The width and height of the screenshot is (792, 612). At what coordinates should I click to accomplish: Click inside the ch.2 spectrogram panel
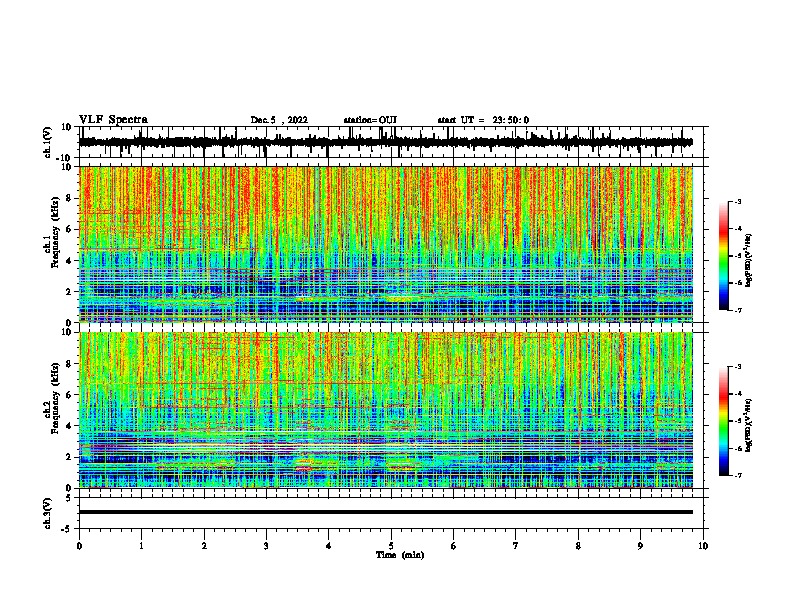[385, 410]
